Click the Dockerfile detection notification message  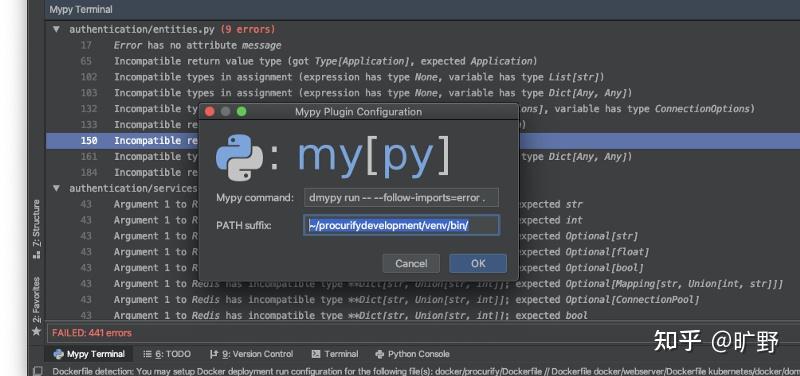click(x=426, y=370)
